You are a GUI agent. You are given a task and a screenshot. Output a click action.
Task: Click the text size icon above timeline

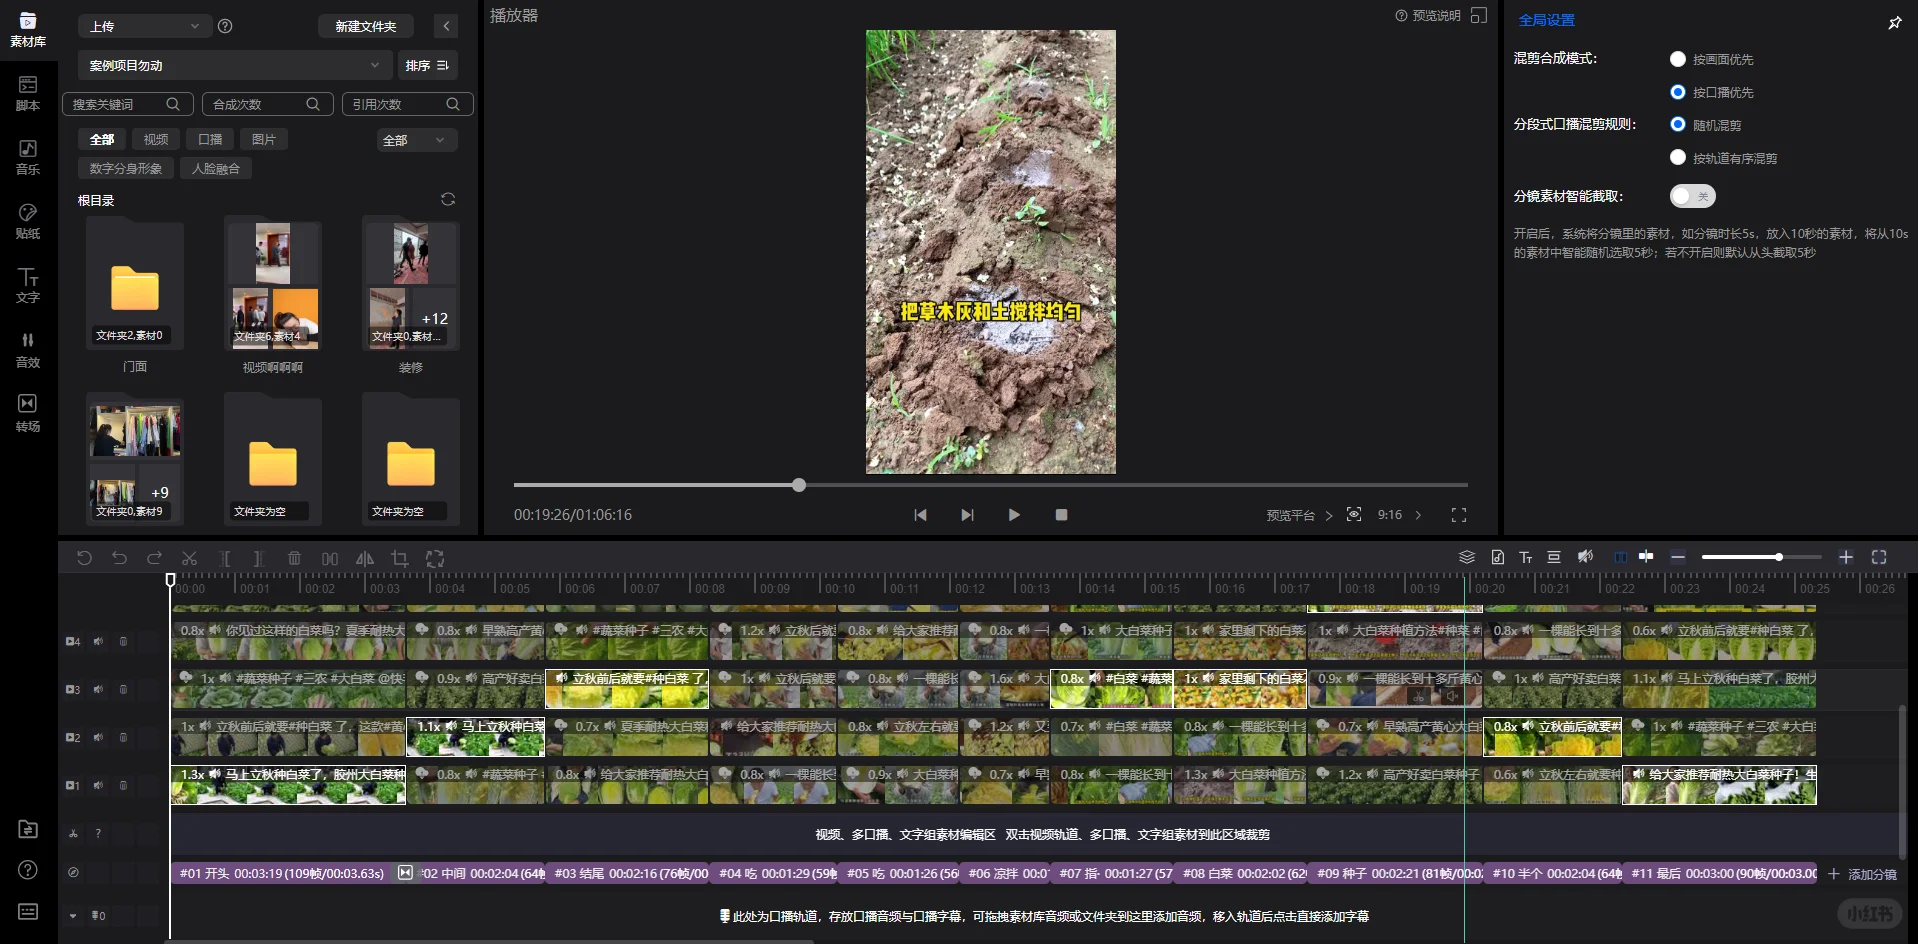click(1526, 557)
